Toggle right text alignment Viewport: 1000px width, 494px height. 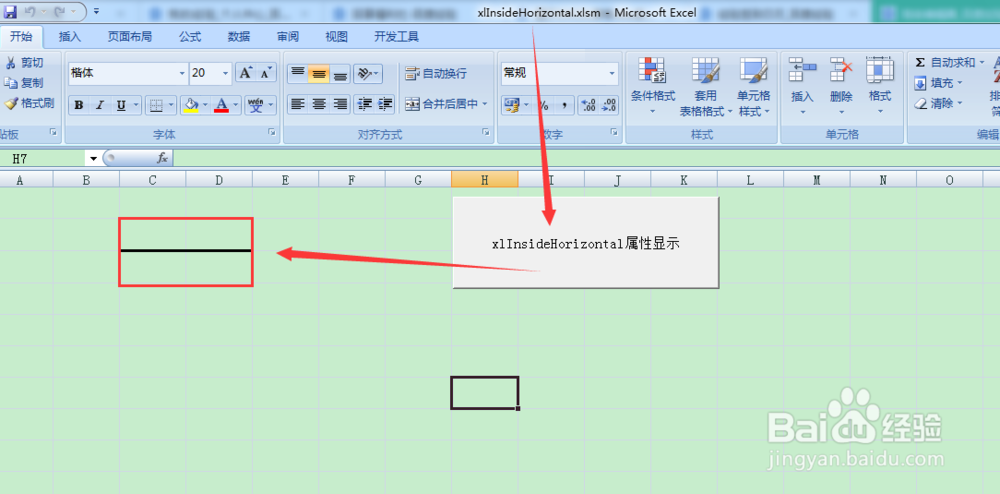340,103
